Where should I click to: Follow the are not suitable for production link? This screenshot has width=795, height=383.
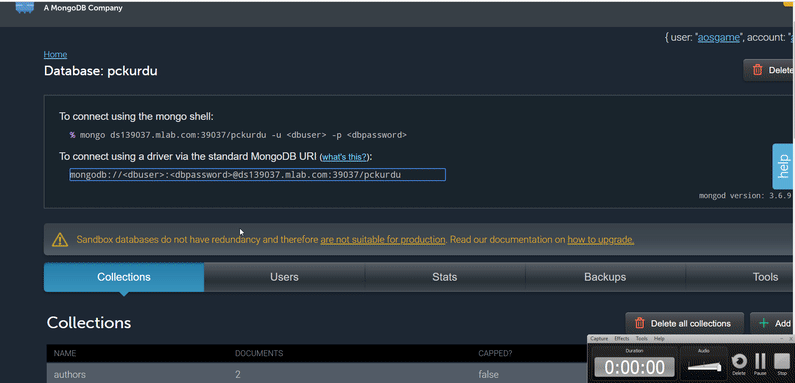[382, 239]
